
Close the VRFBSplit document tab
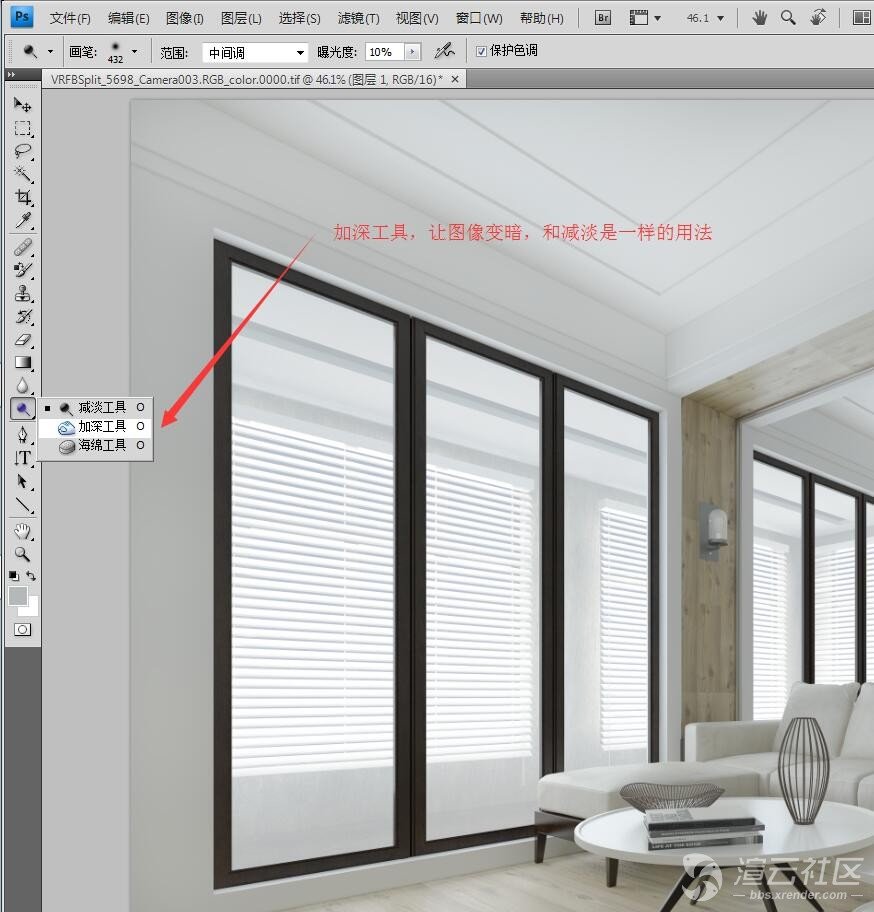click(x=455, y=79)
